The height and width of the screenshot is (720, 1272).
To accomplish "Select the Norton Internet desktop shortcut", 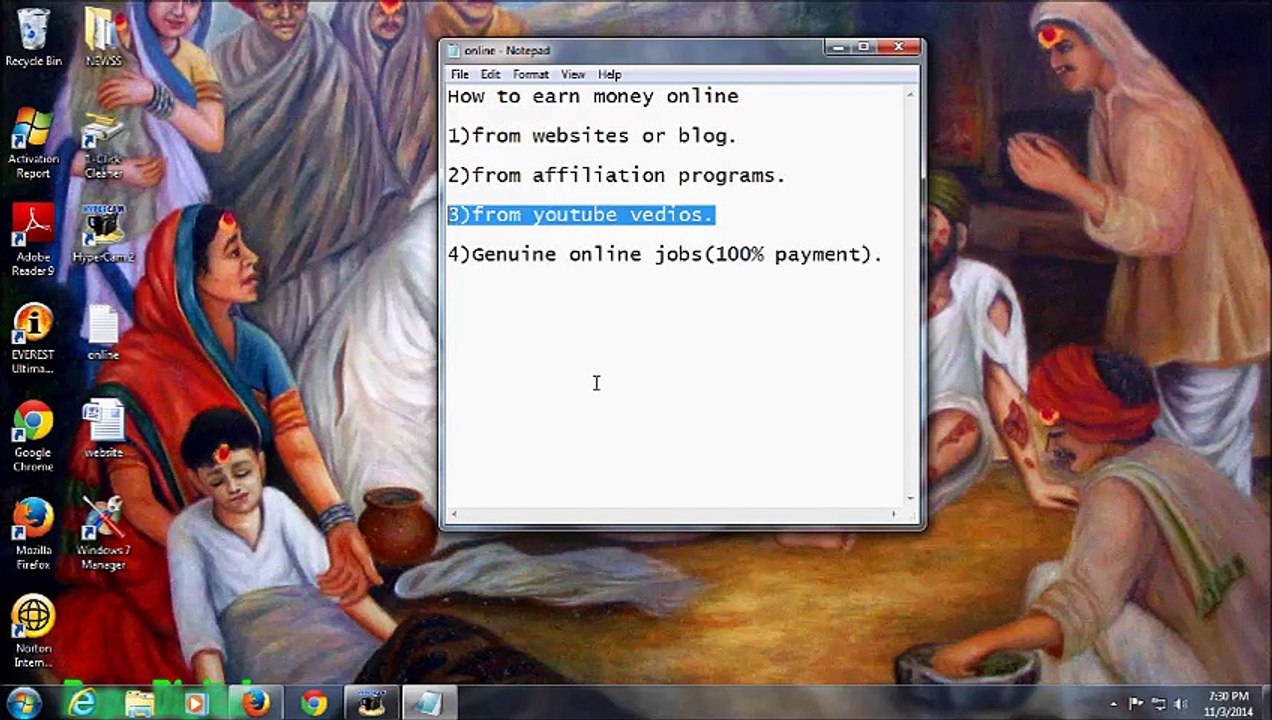I will (x=33, y=632).
